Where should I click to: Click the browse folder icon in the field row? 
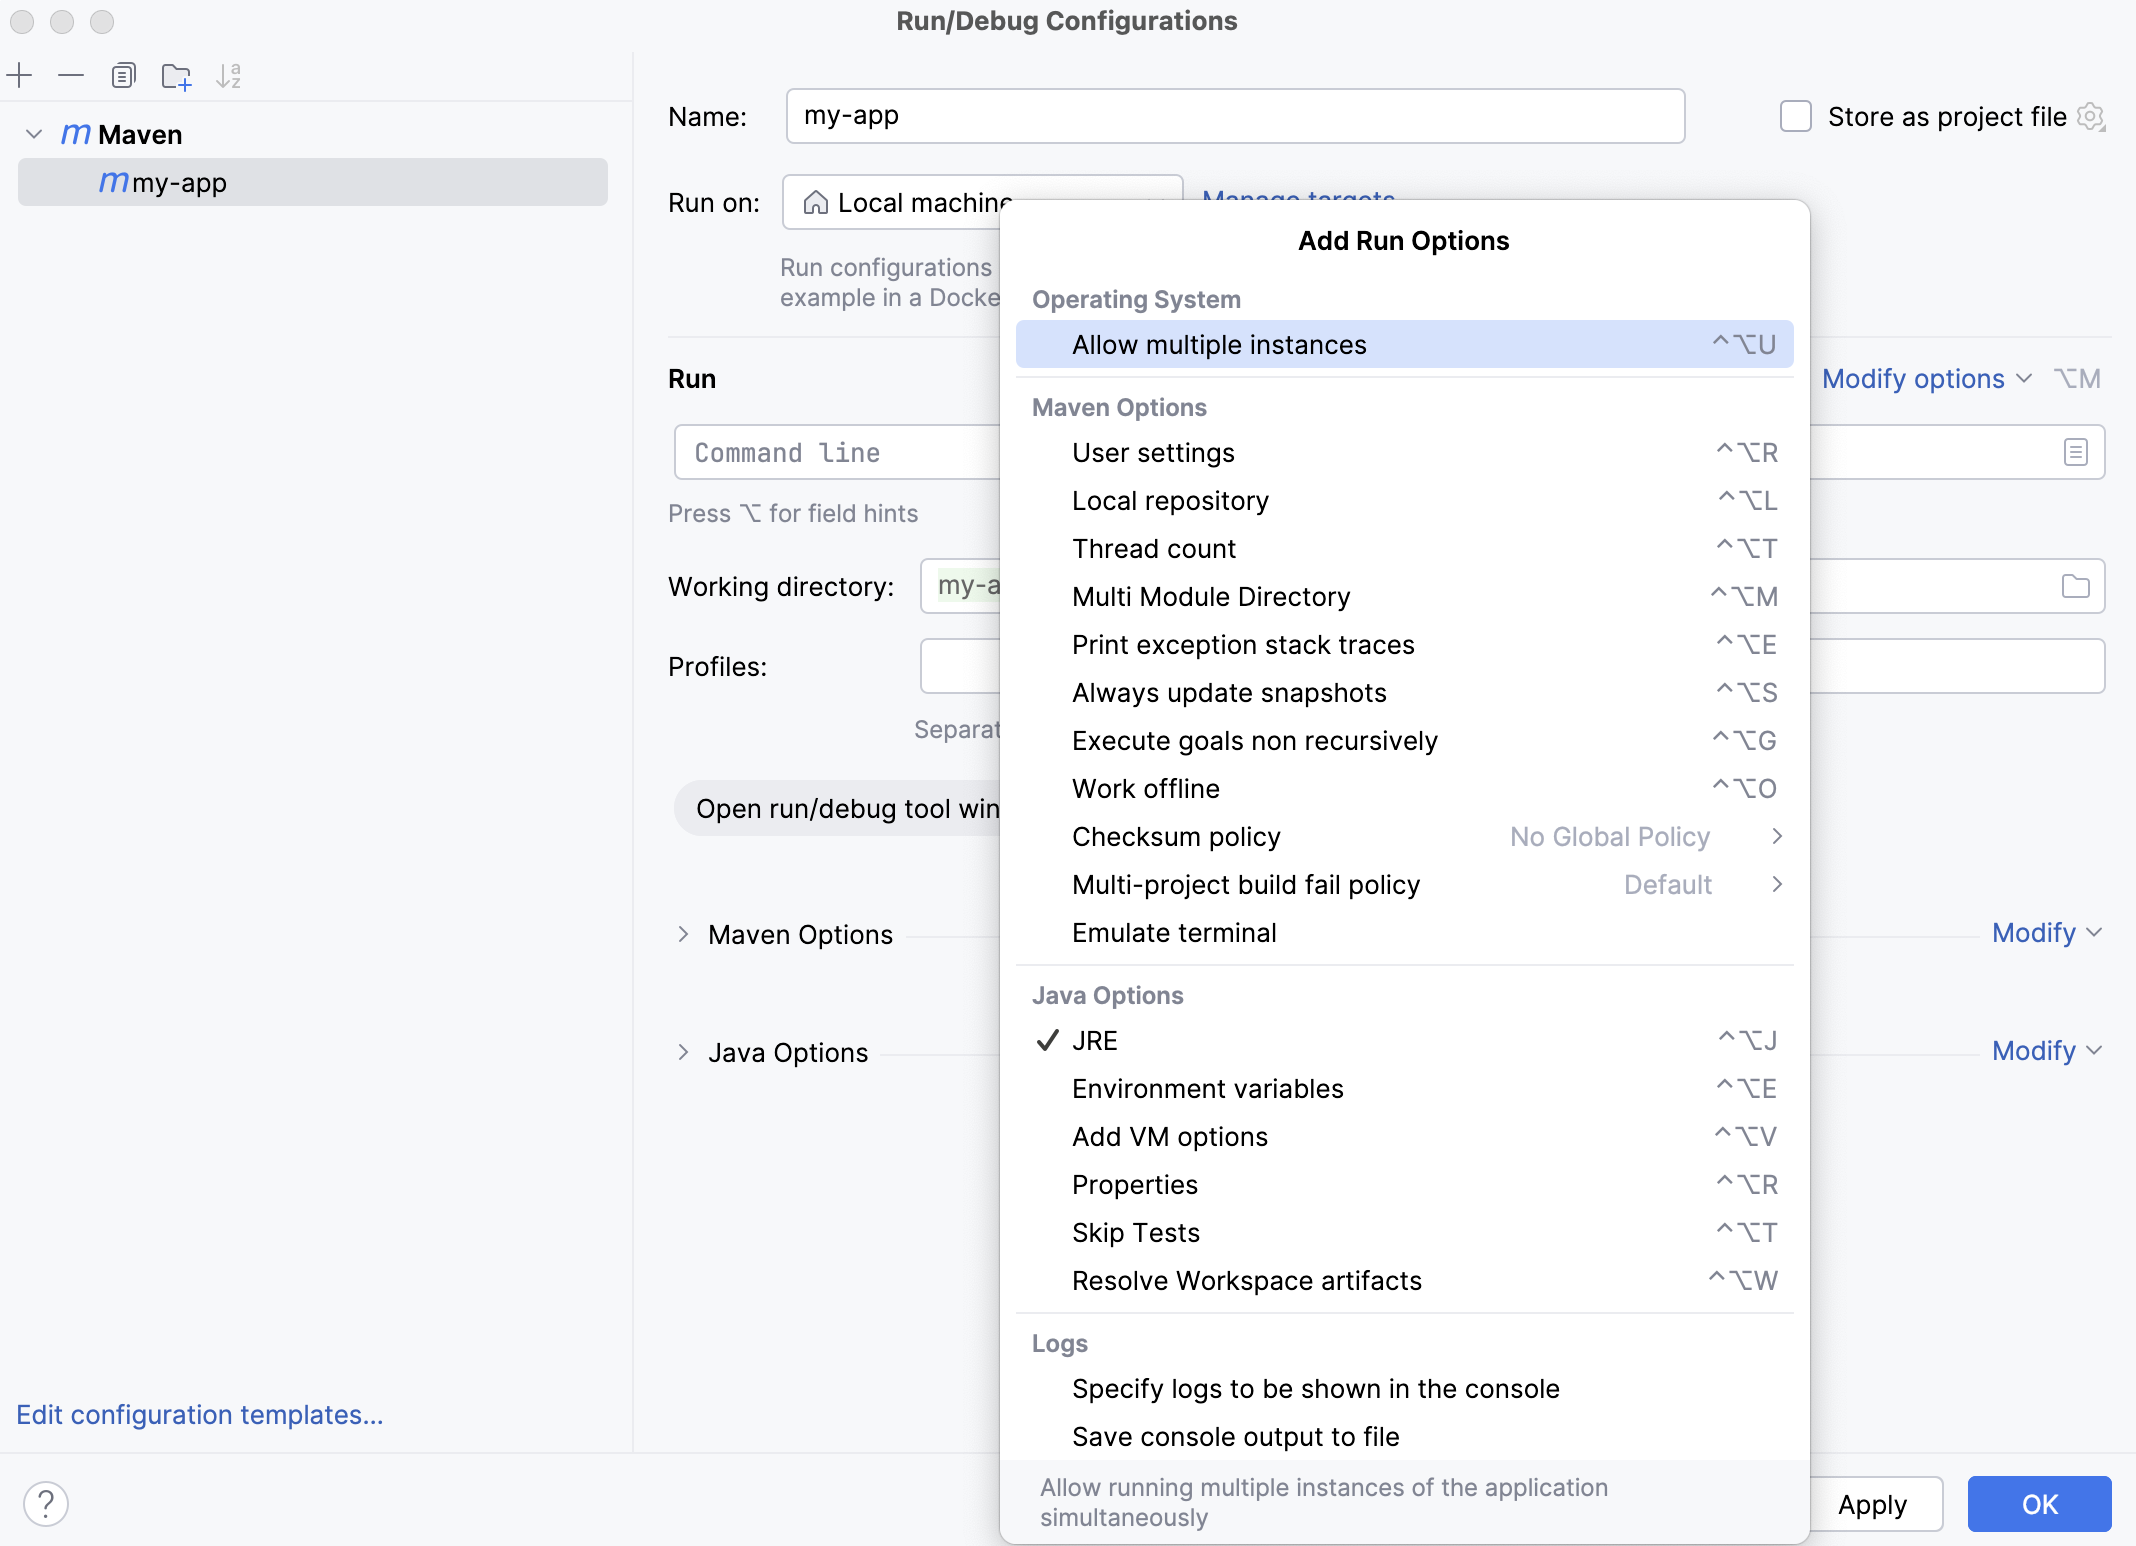[x=2076, y=586]
